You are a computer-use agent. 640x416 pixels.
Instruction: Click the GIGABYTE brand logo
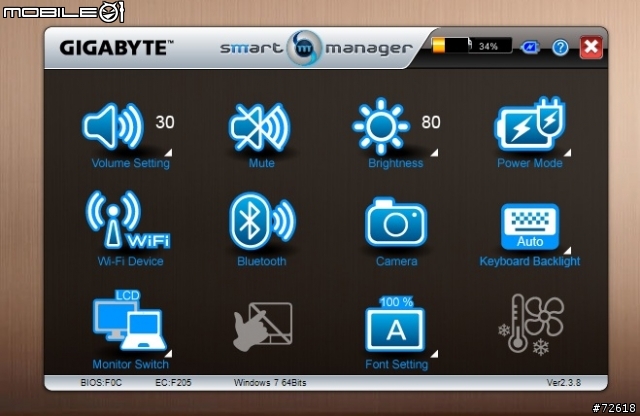click(x=116, y=48)
